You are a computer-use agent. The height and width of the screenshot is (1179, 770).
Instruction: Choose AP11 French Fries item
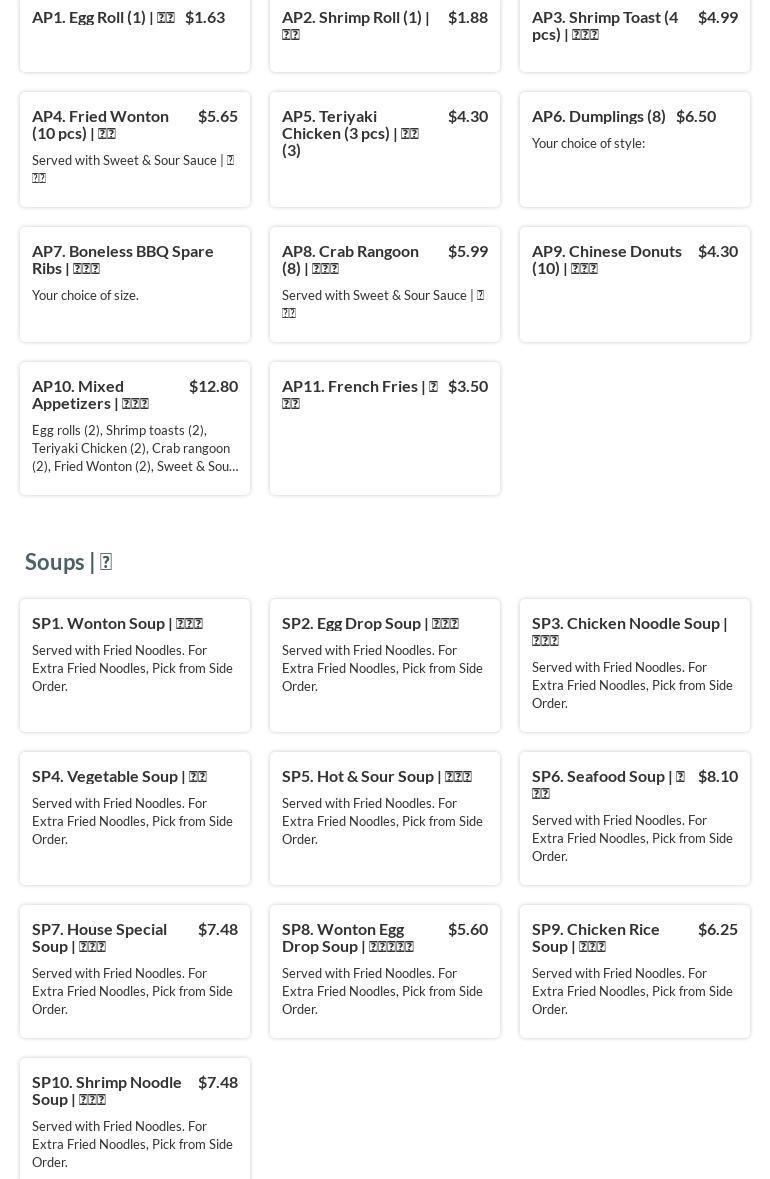pos(384,428)
